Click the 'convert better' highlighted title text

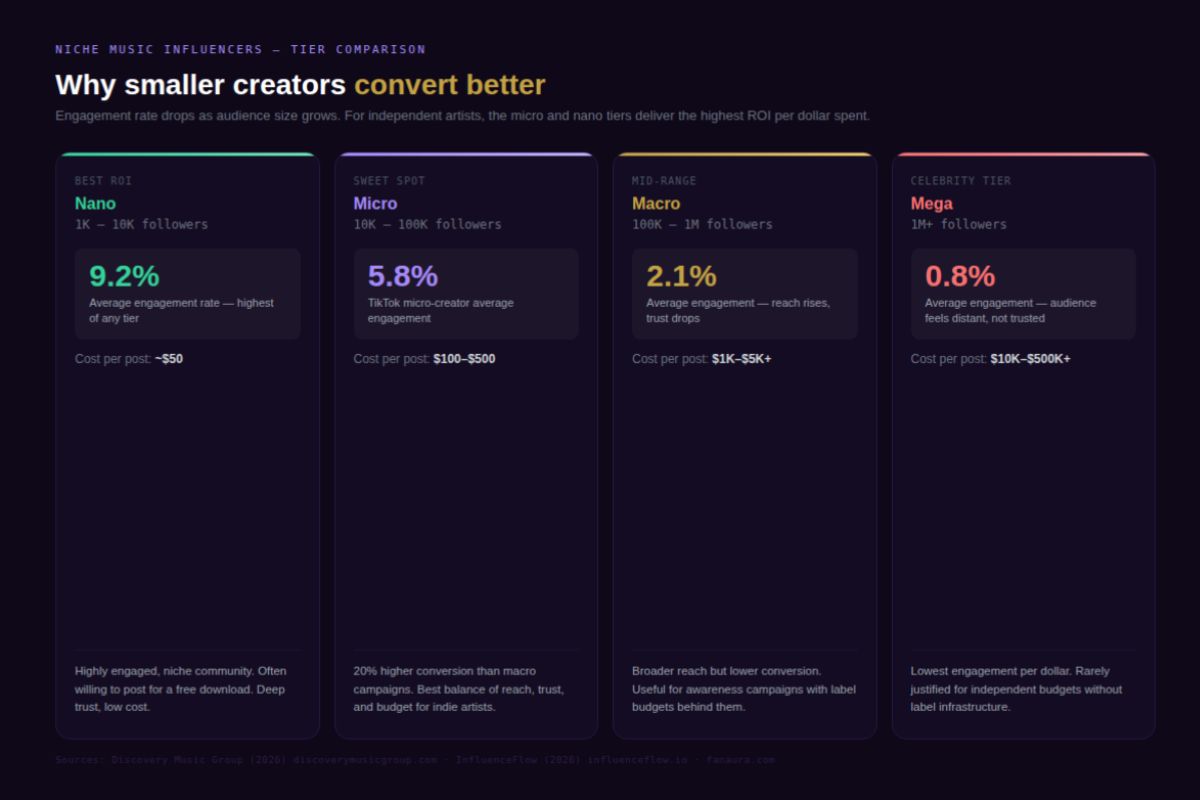coord(449,85)
